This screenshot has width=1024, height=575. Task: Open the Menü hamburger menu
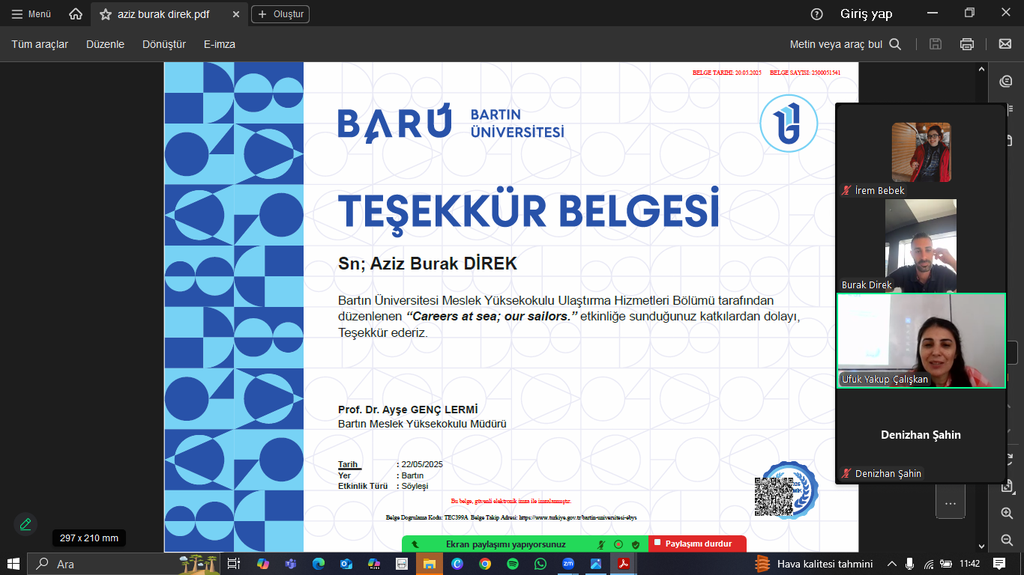pyautogui.click(x=31, y=14)
